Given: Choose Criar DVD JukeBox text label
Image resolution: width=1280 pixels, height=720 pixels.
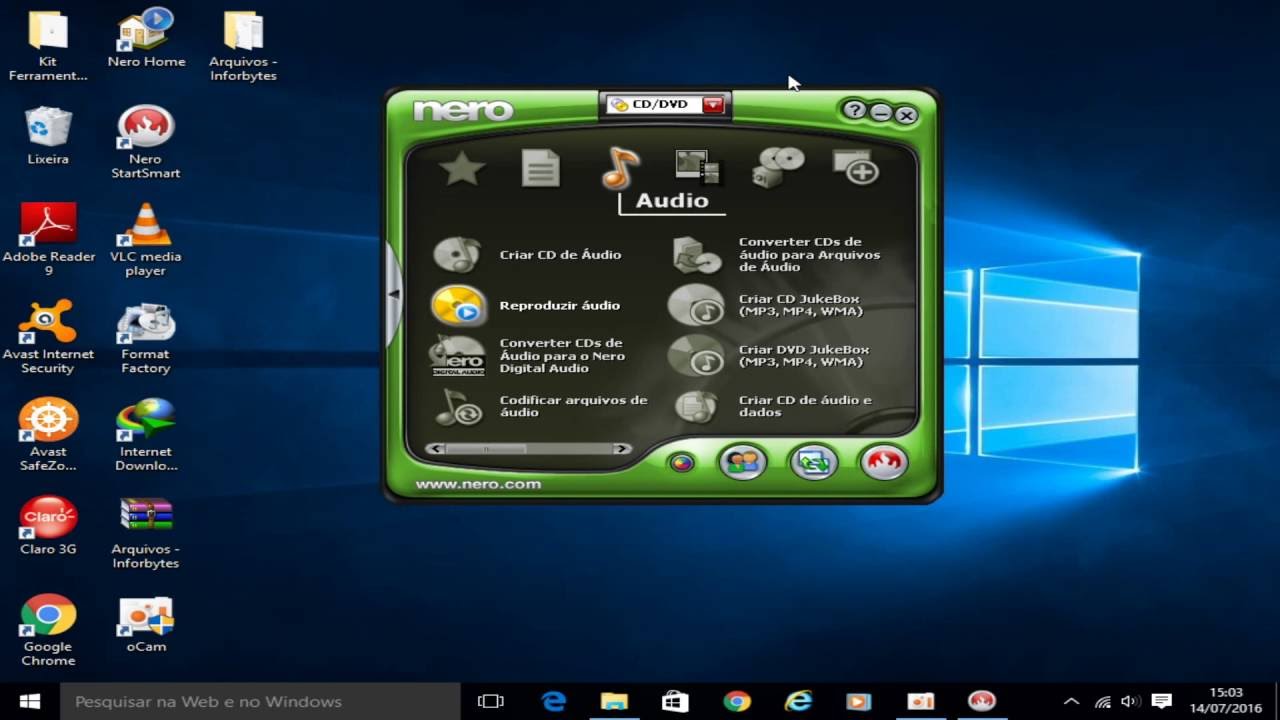Looking at the screenshot, I should click(804, 356).
